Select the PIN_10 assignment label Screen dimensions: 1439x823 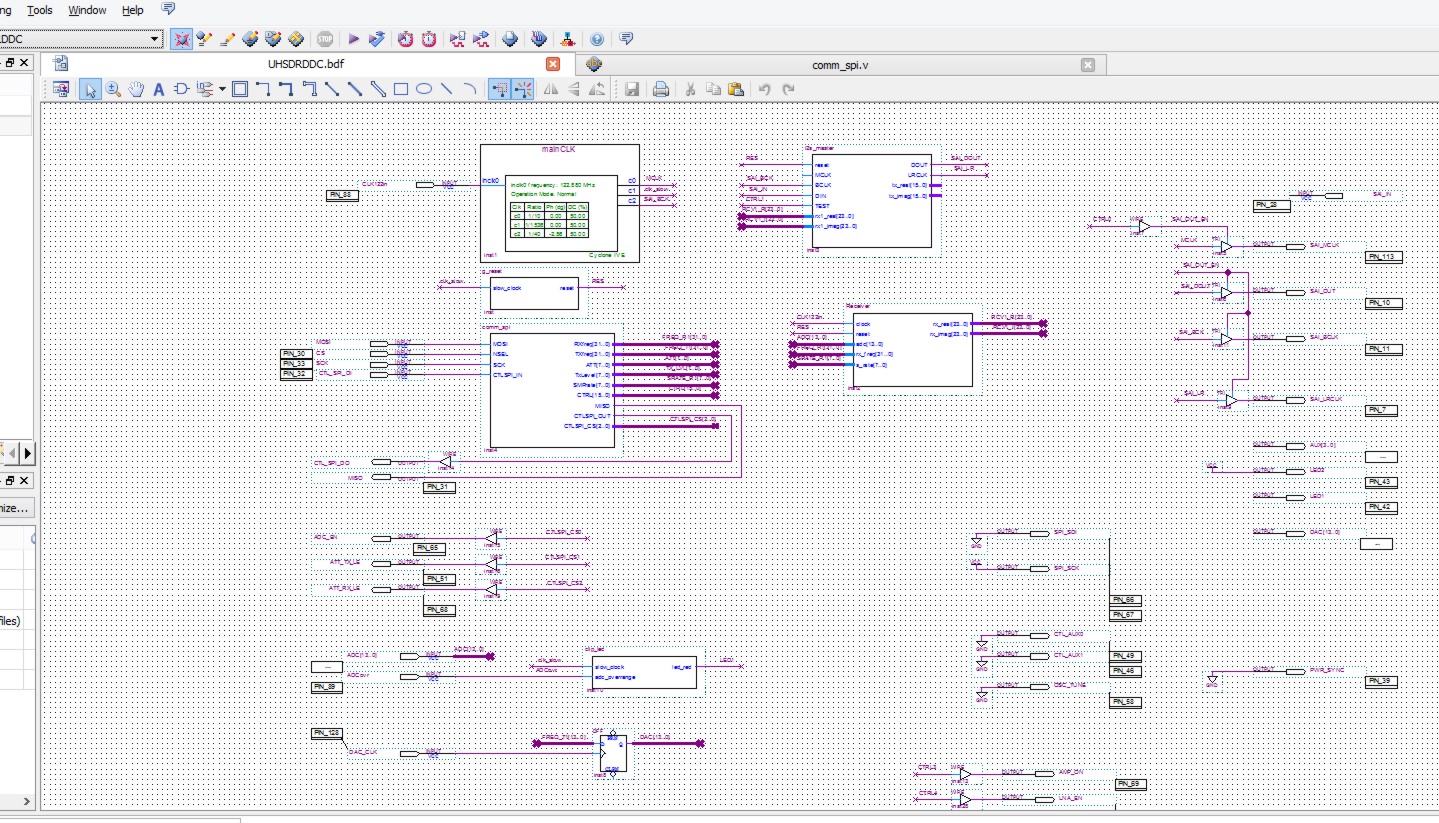tap(1384, 303)
